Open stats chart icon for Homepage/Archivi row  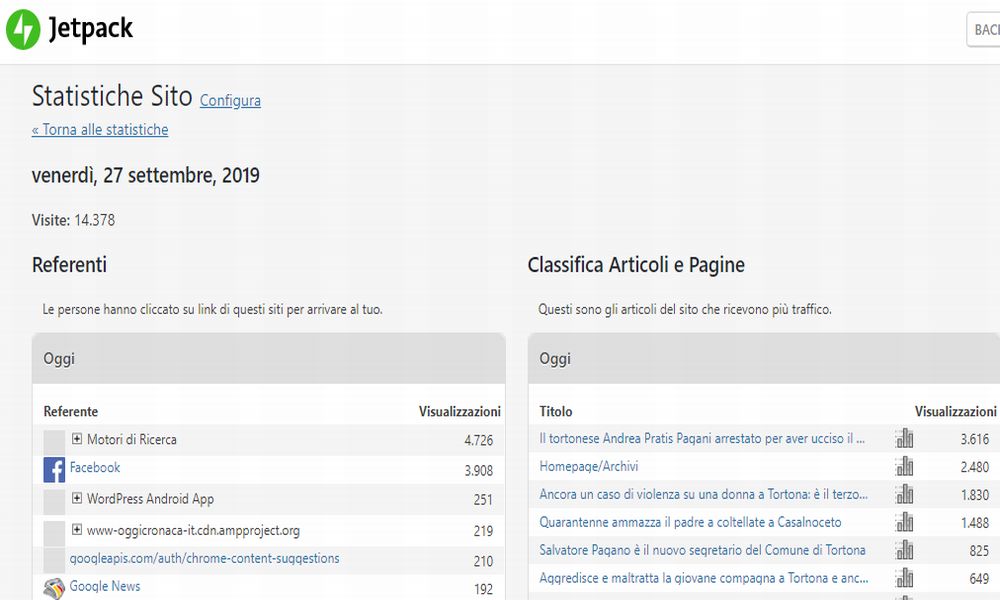[x=905, y=466]
